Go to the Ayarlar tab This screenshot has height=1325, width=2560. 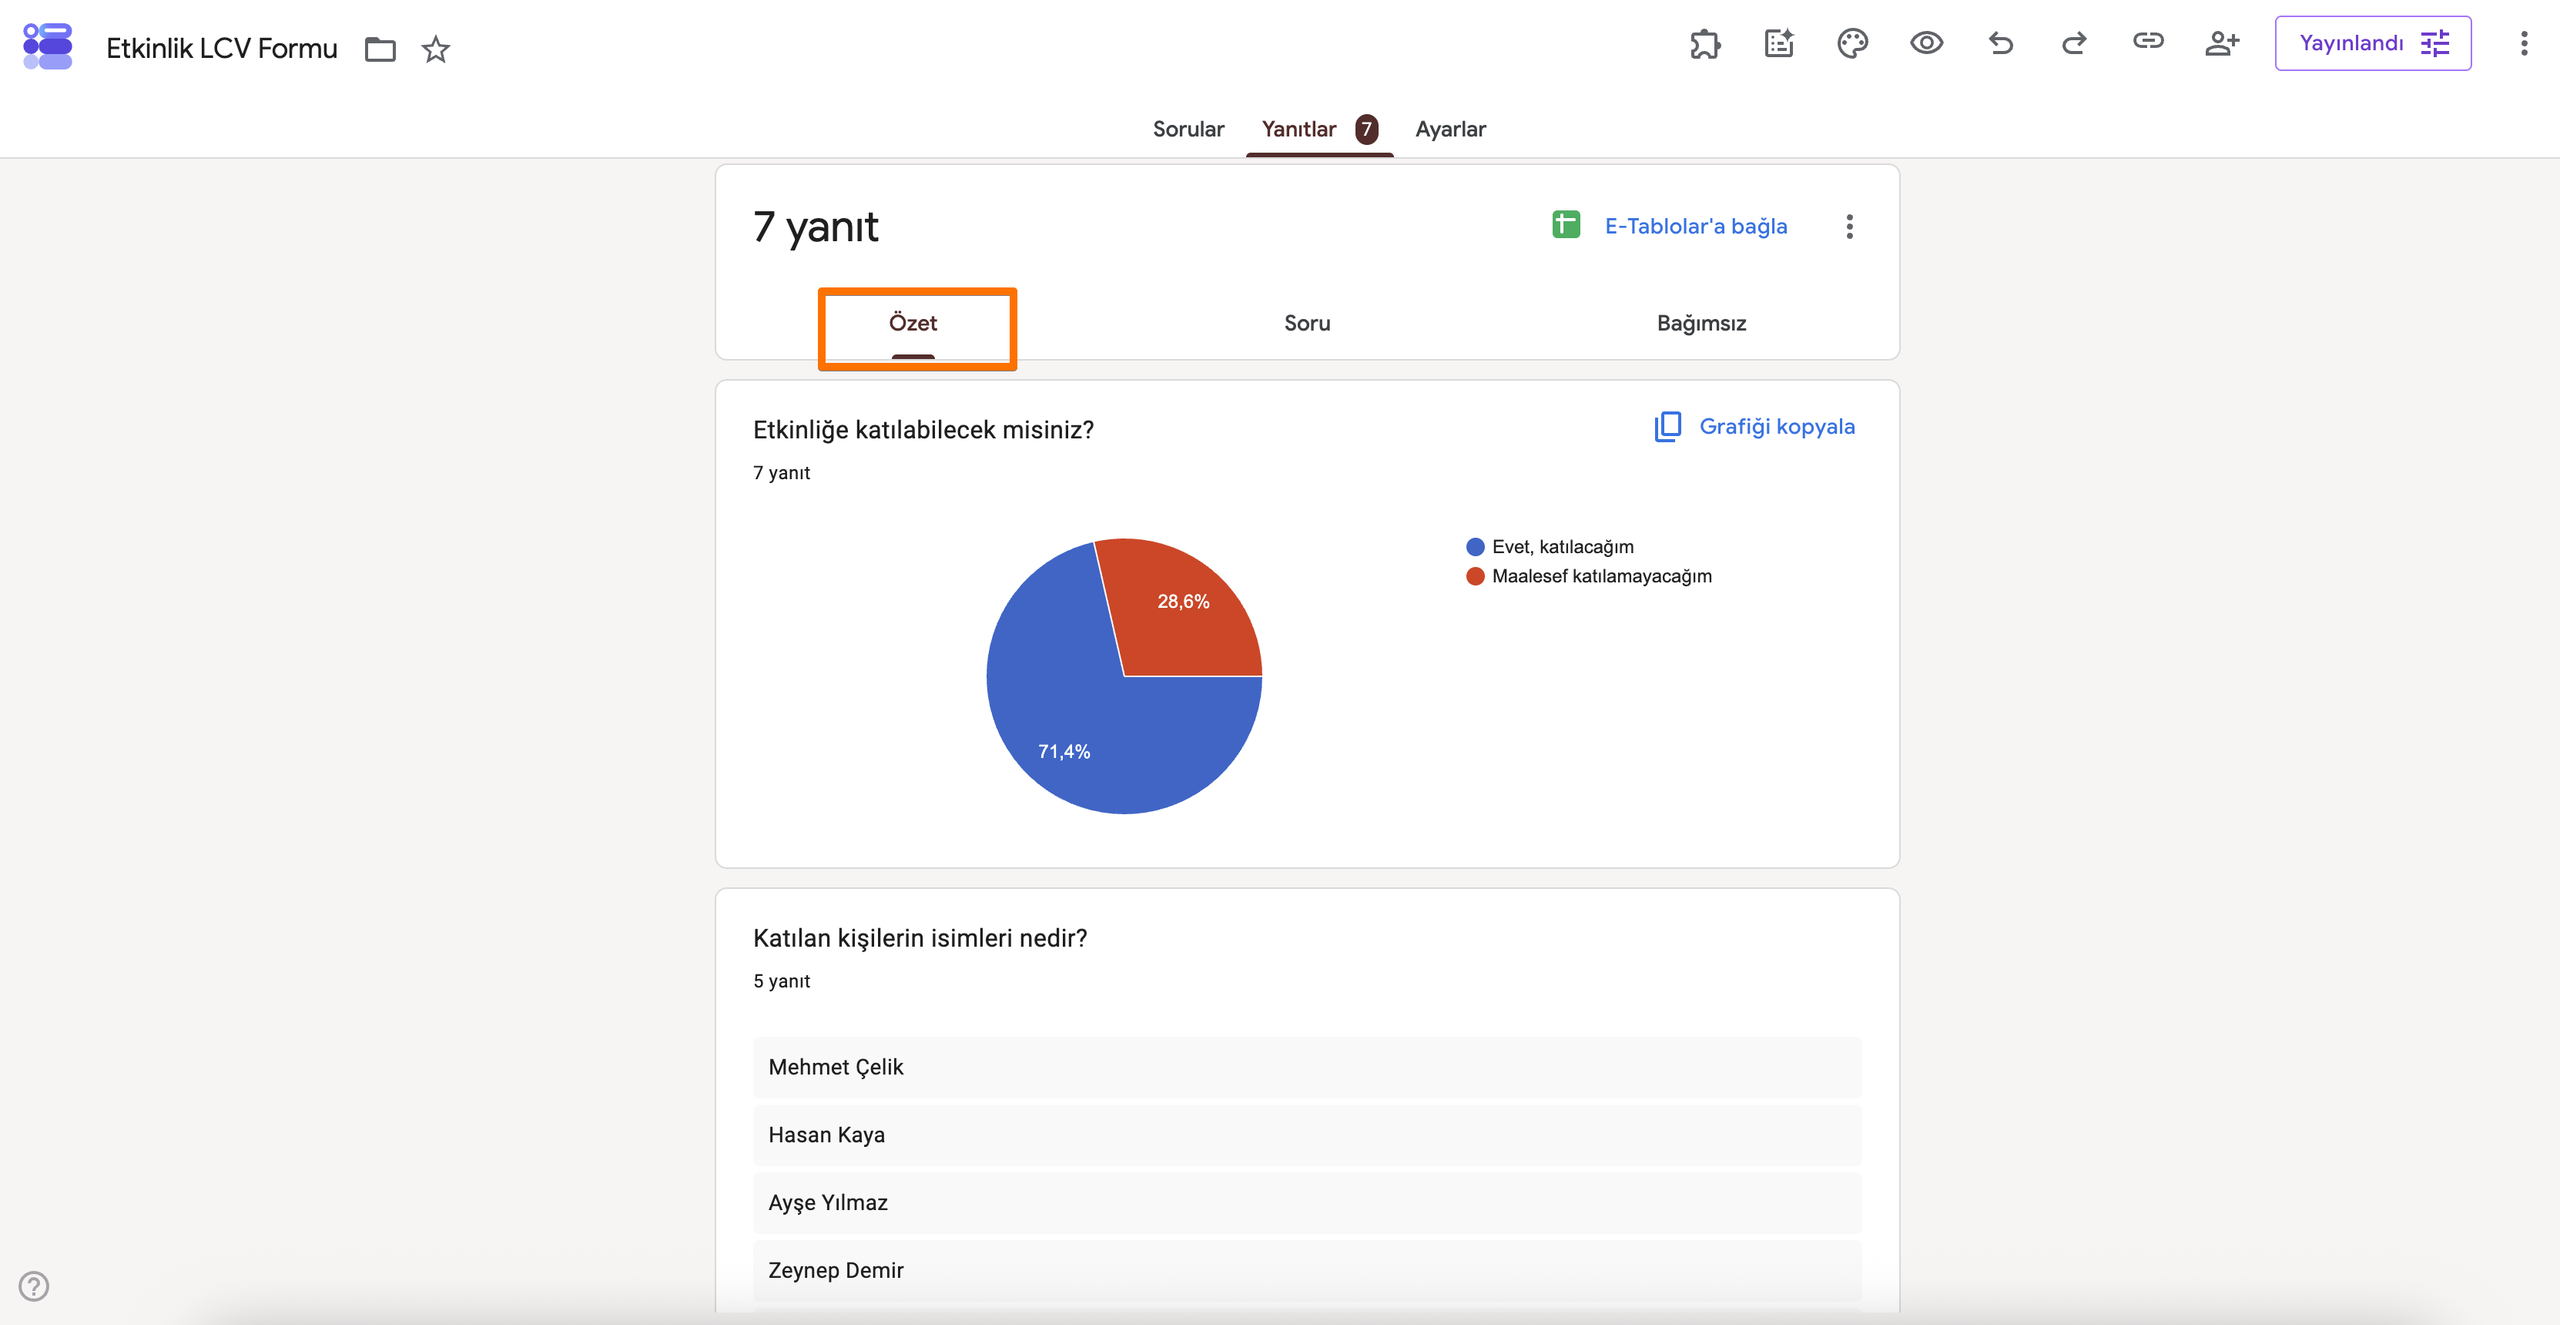(x=1450, y=129)
